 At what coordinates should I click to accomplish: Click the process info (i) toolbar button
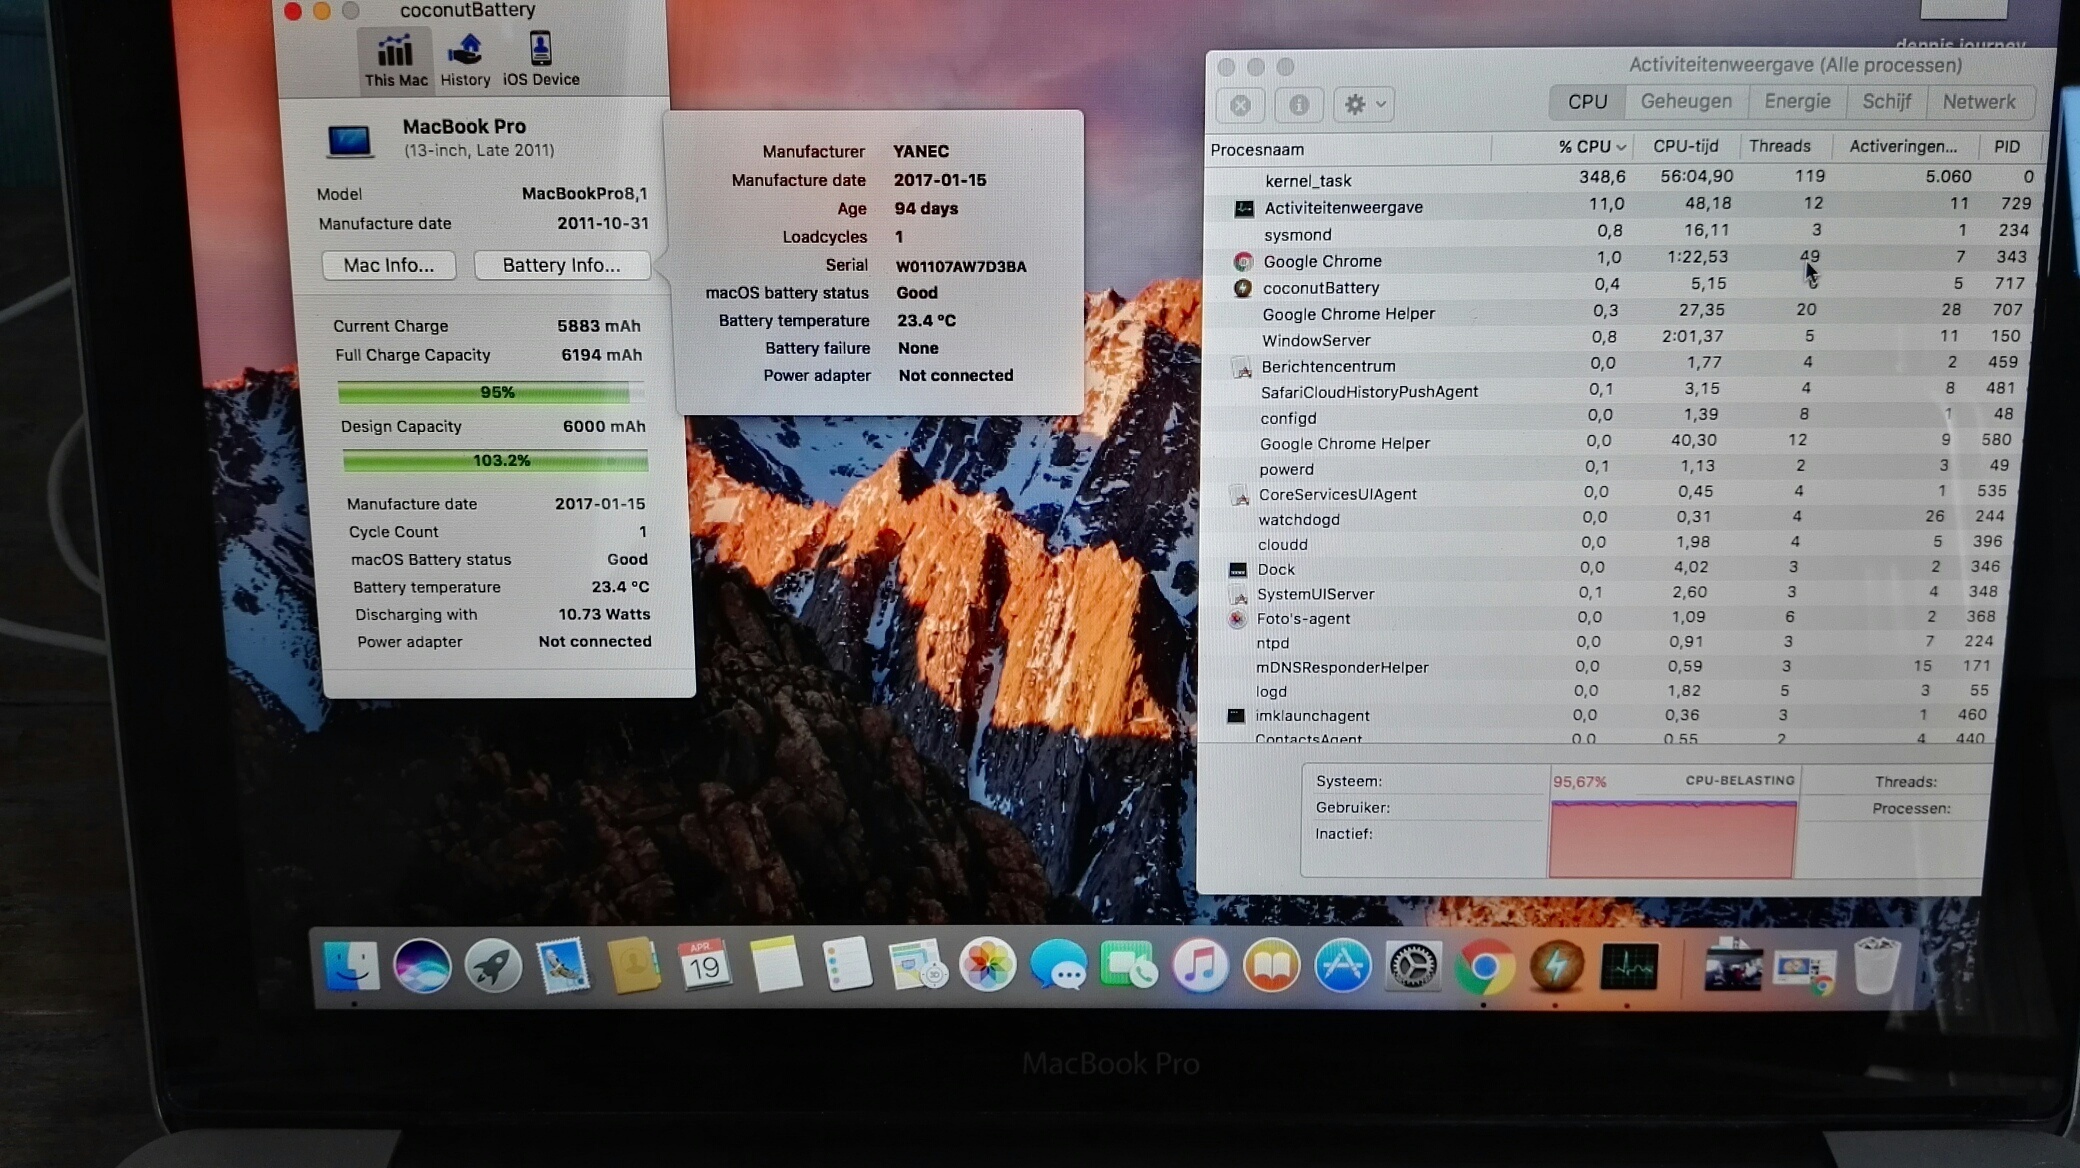coord(1298,104)
